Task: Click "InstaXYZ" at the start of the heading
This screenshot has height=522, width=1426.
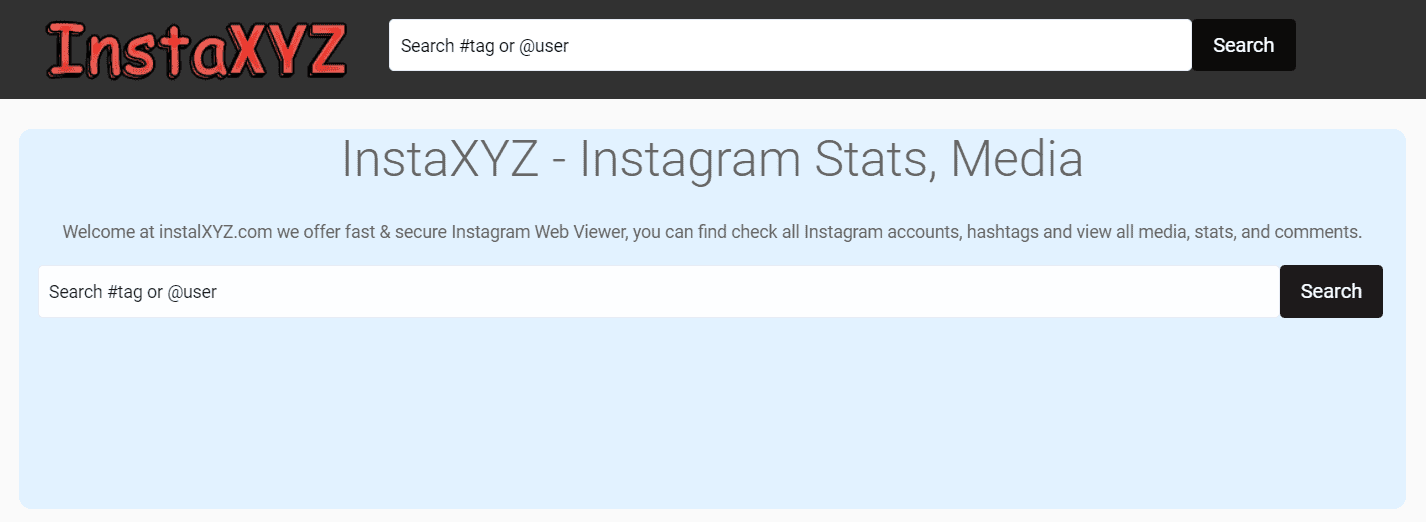Action: [x=440, y=159]
